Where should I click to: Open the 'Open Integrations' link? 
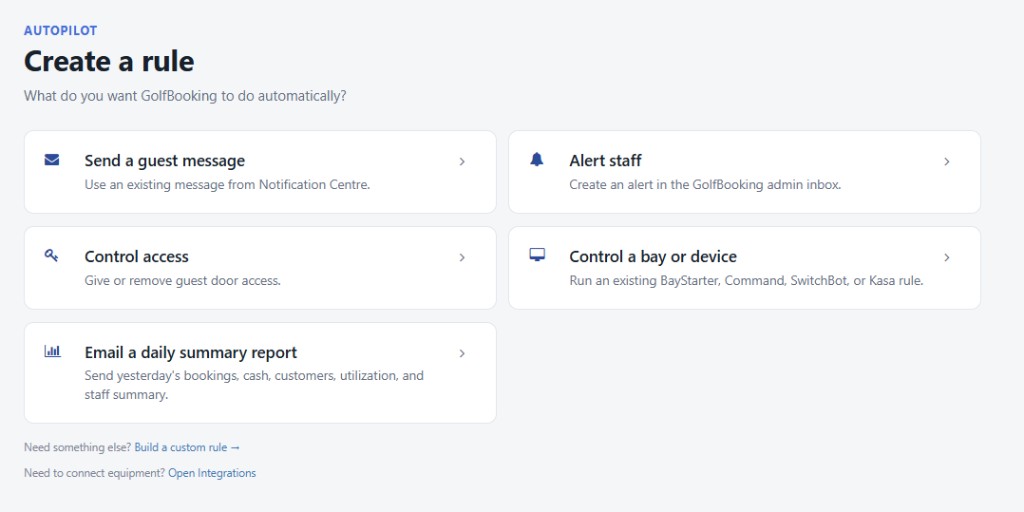tap(212, 473)
